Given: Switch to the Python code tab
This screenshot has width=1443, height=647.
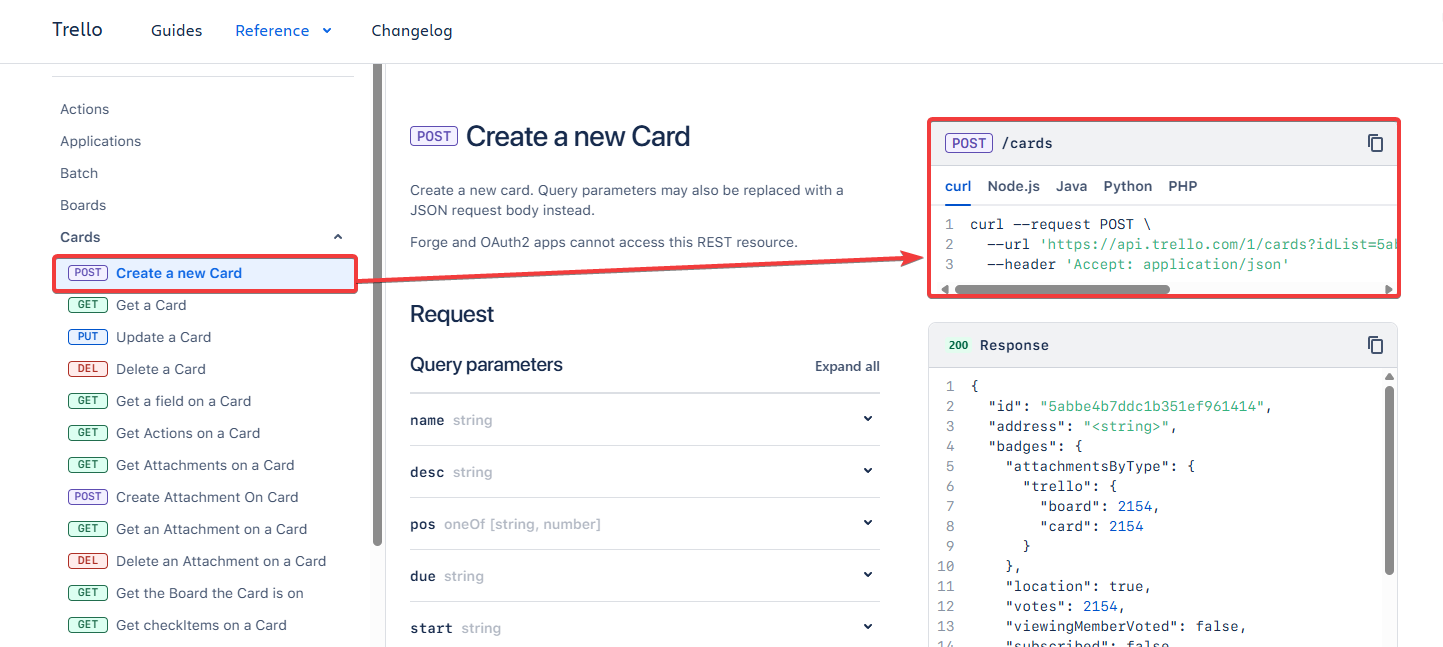Looking at the screenshot, I should (x=1127, y=186).
